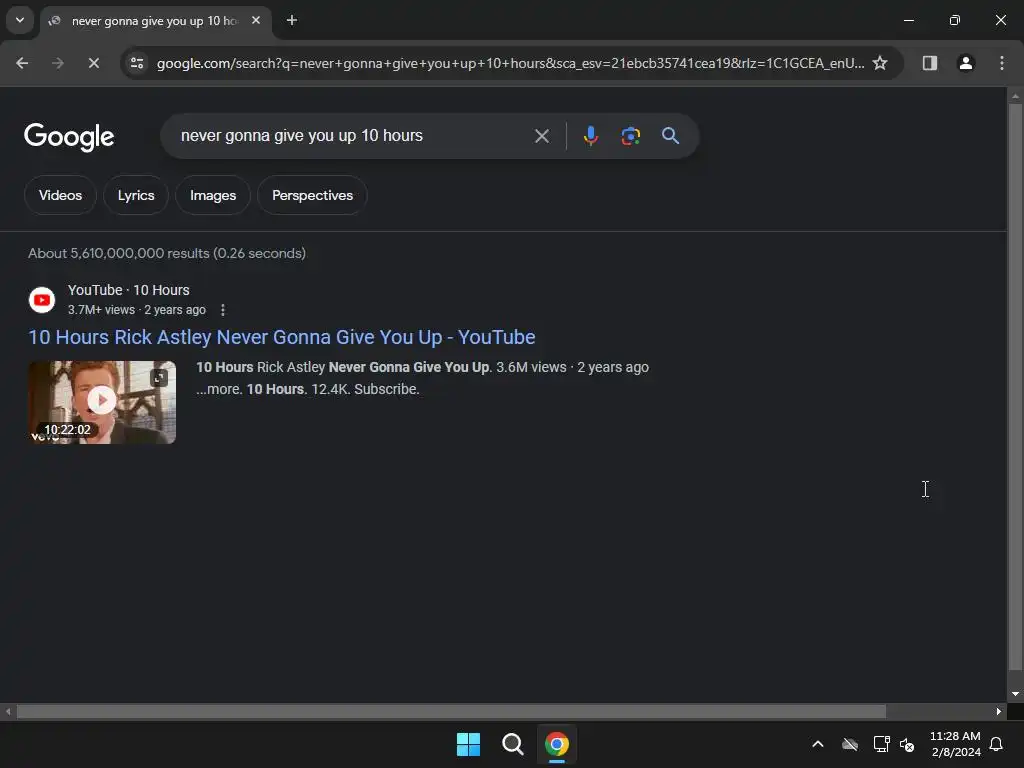Open the browser side panel
The width and height of the screenshot is (1024, 768).
[929, 63]
